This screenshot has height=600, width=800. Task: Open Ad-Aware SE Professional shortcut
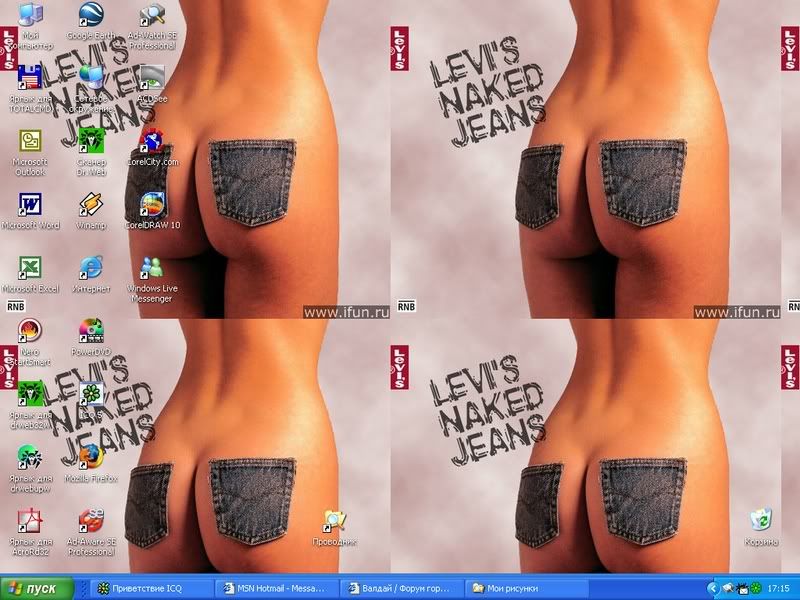tap(91, 521)
